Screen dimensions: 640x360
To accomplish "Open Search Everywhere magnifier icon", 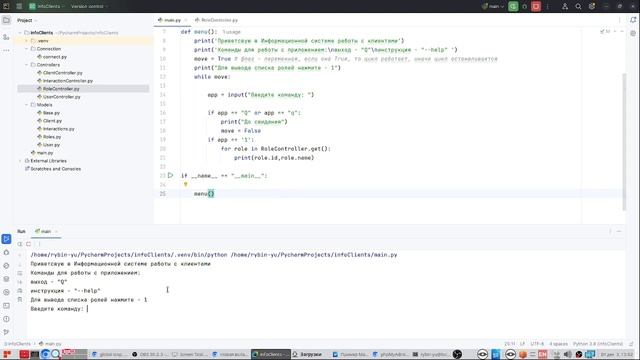I will click(x=578, y=6).
